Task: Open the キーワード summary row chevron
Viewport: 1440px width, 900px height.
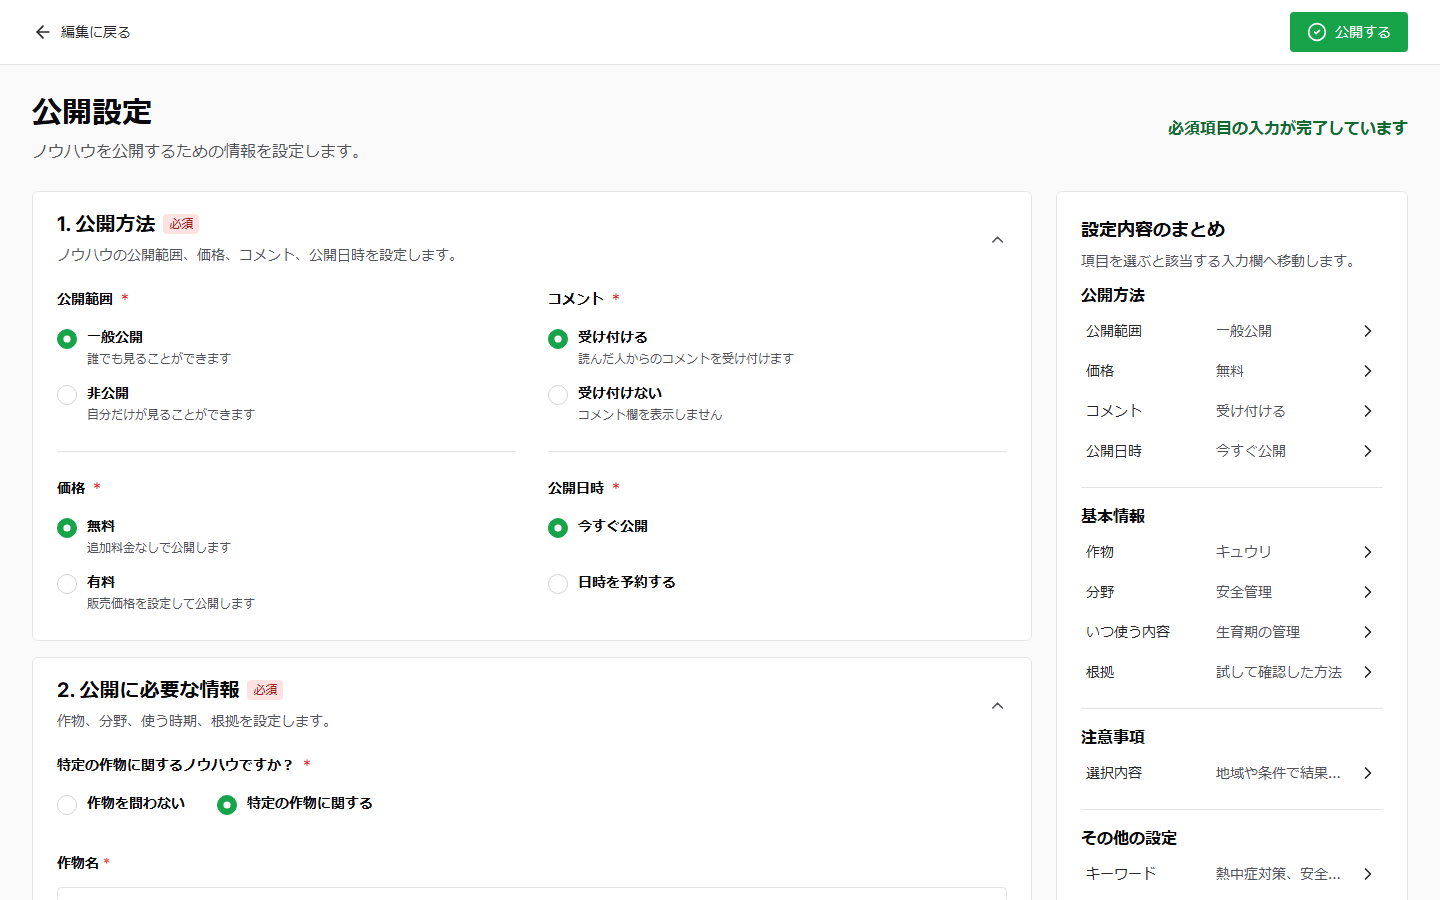Action: (1368, 874)
